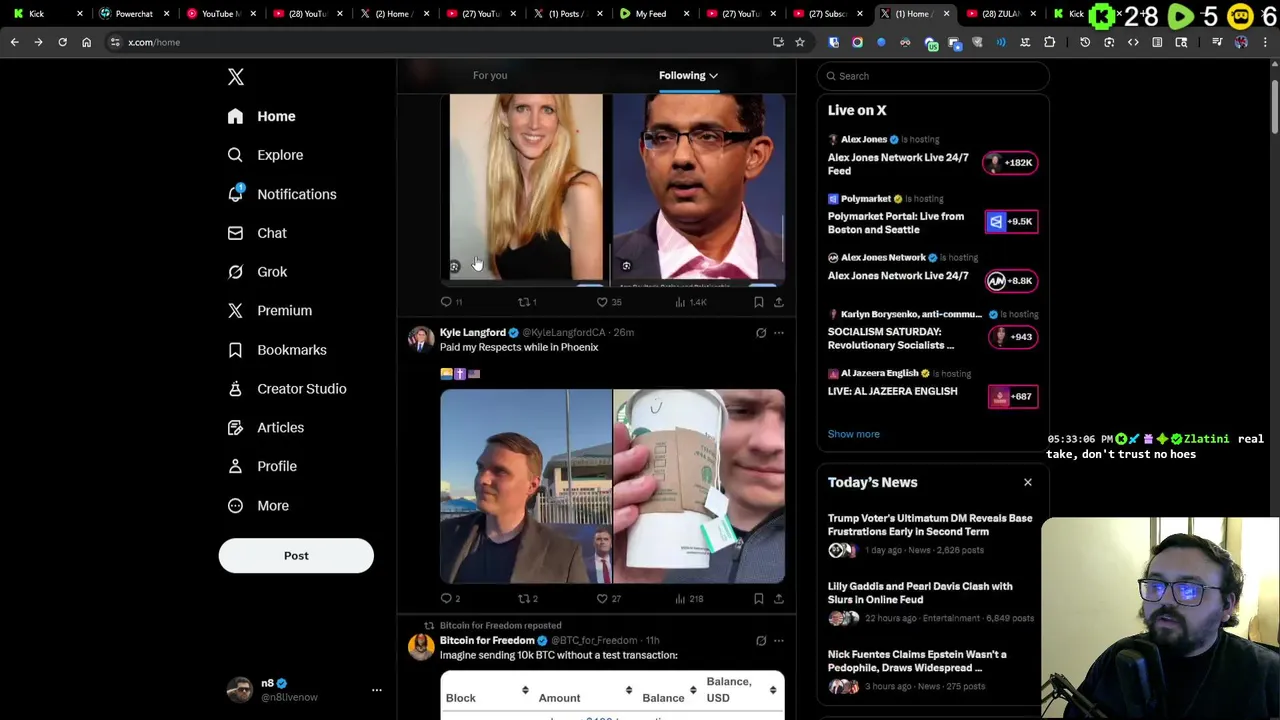
Task: Click the Search input field
Action: pyautogui.click(x=934, y=76)
